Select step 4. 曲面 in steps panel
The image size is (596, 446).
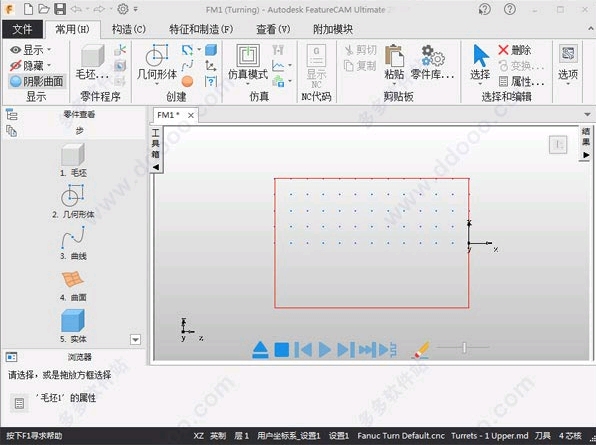click(73, 285)
